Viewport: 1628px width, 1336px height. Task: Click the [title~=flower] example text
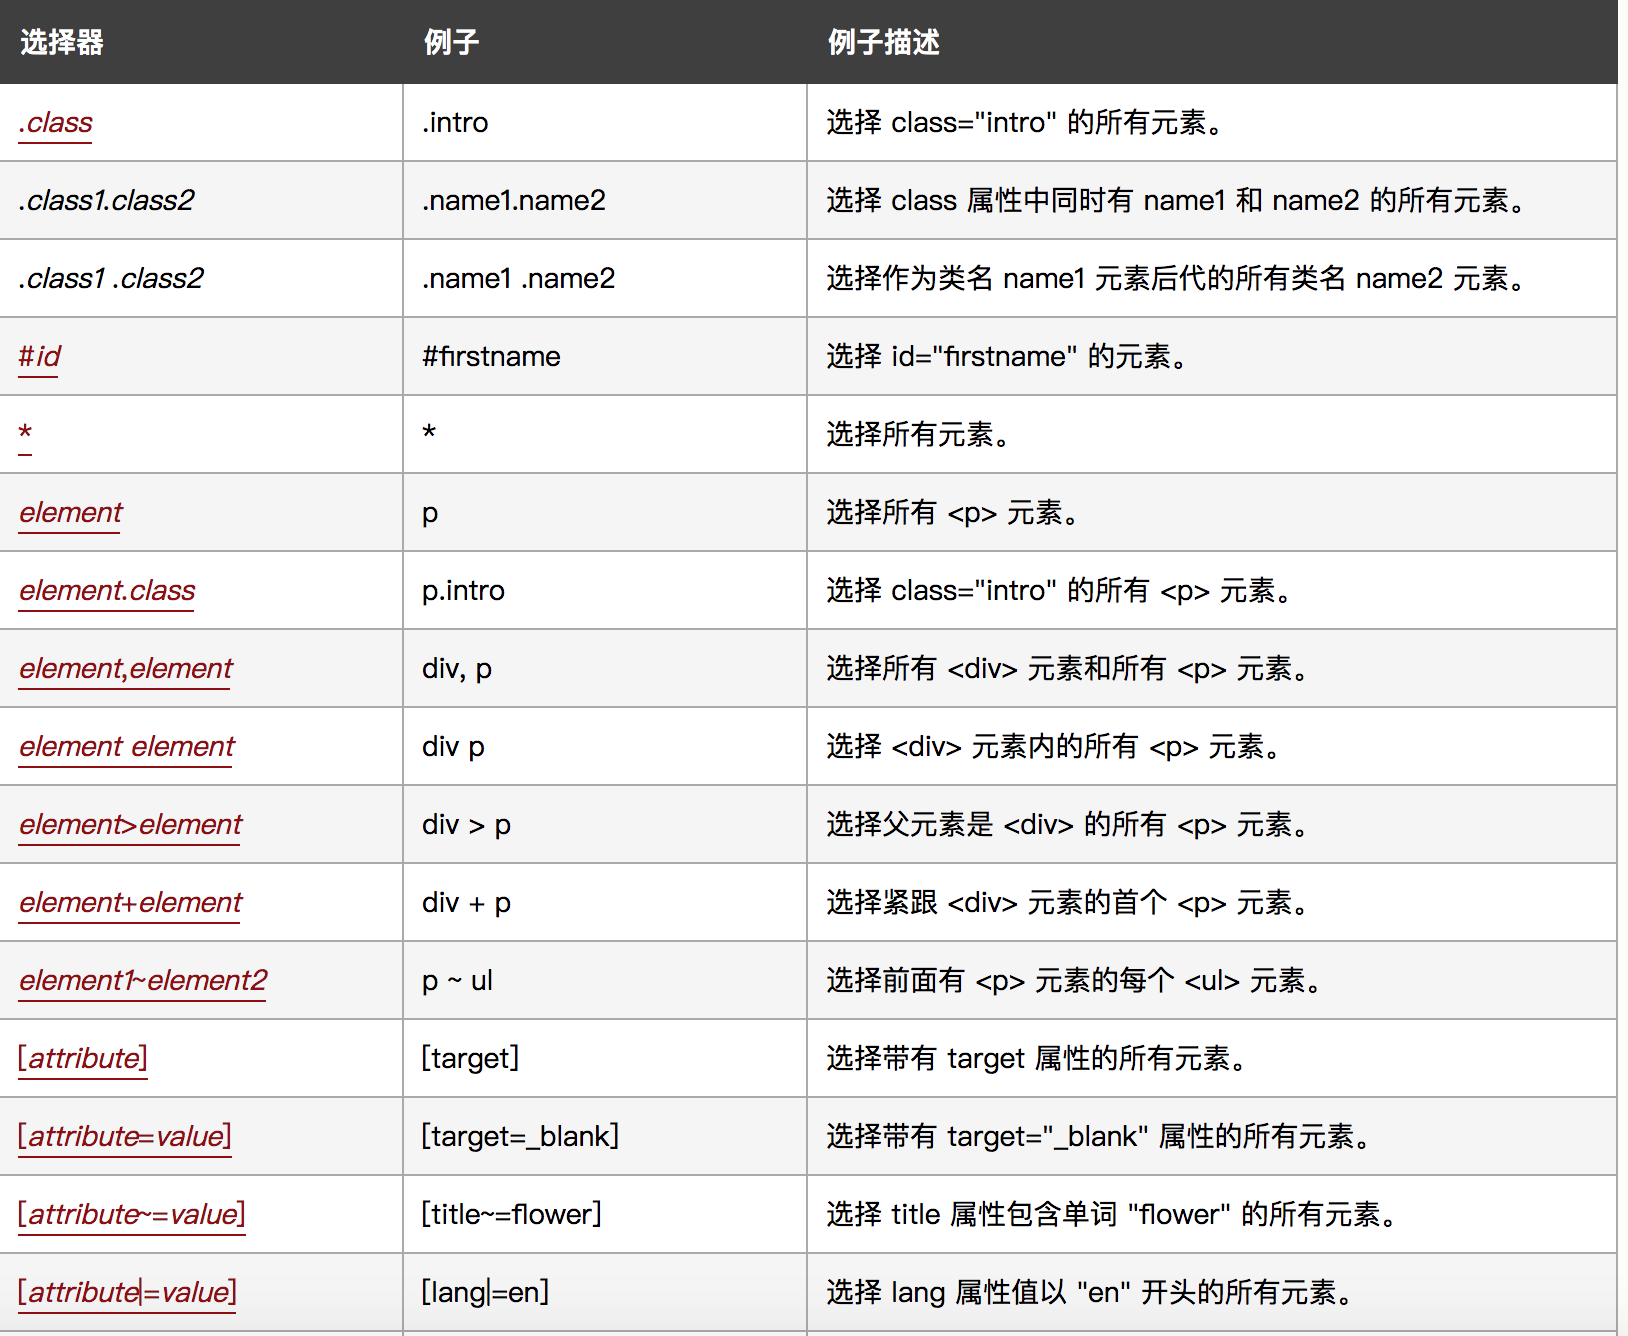click(511, 1215)
